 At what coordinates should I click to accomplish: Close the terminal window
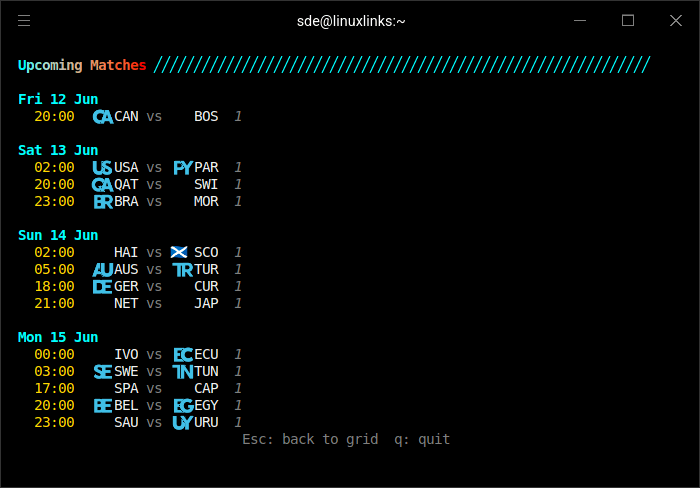coord(676,21)
